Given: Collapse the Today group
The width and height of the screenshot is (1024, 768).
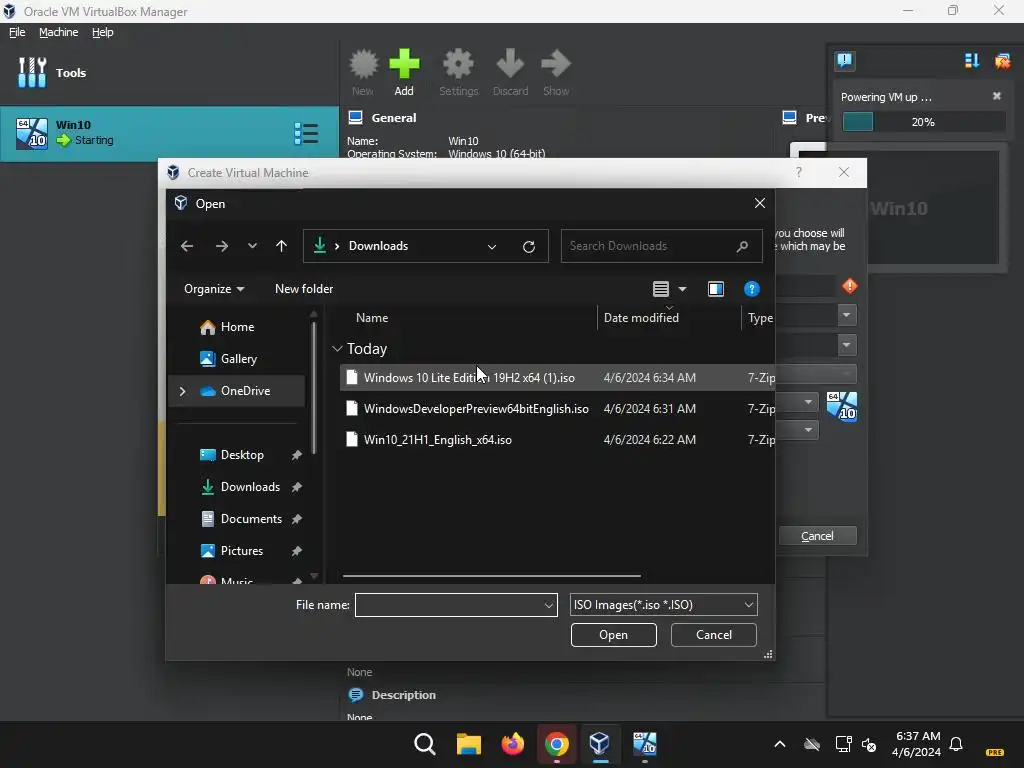Looking at the screenshot, I should [337, 349].
